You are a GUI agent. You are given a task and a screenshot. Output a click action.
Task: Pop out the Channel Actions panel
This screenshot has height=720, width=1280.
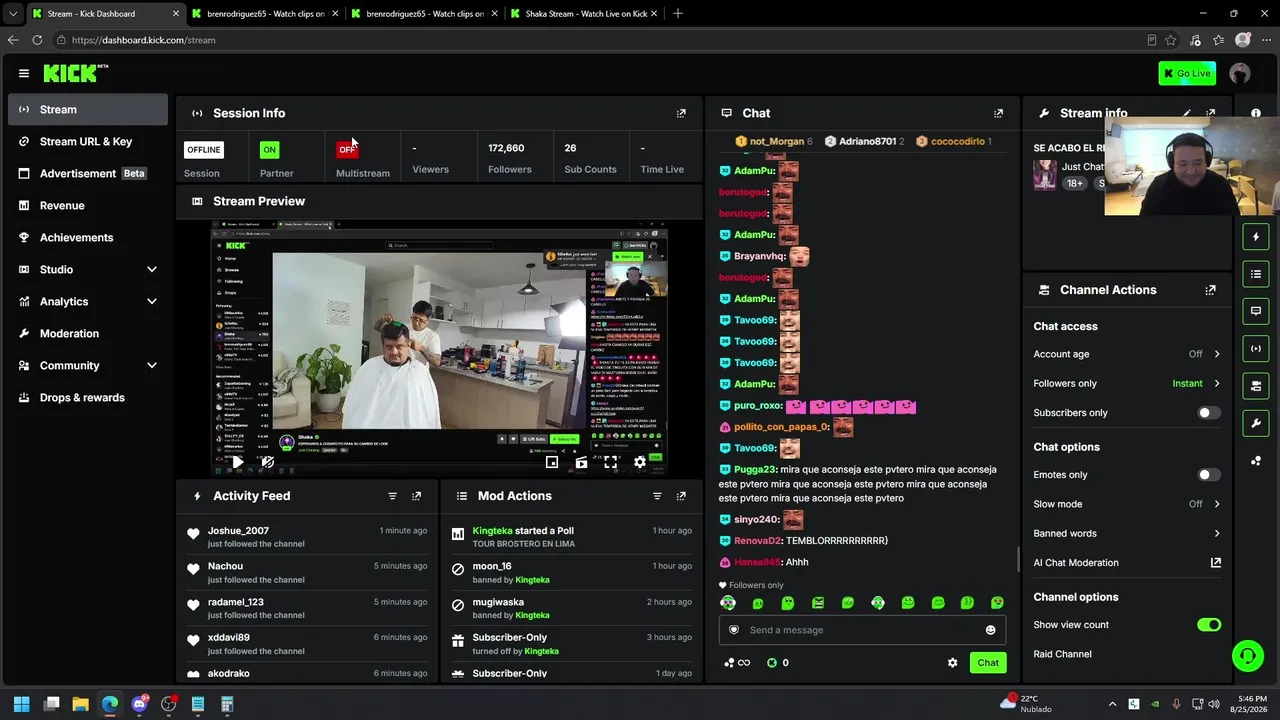point(1211,290)
